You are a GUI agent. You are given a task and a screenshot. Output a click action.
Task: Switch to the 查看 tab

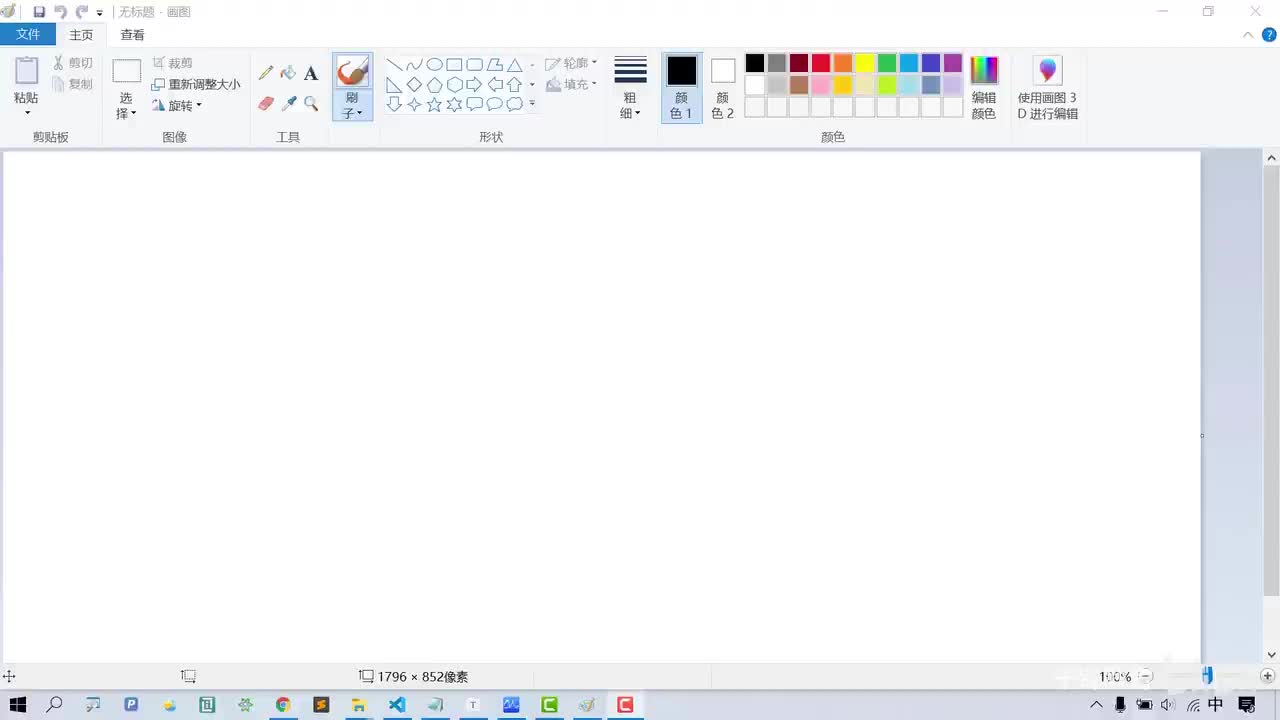133,35
